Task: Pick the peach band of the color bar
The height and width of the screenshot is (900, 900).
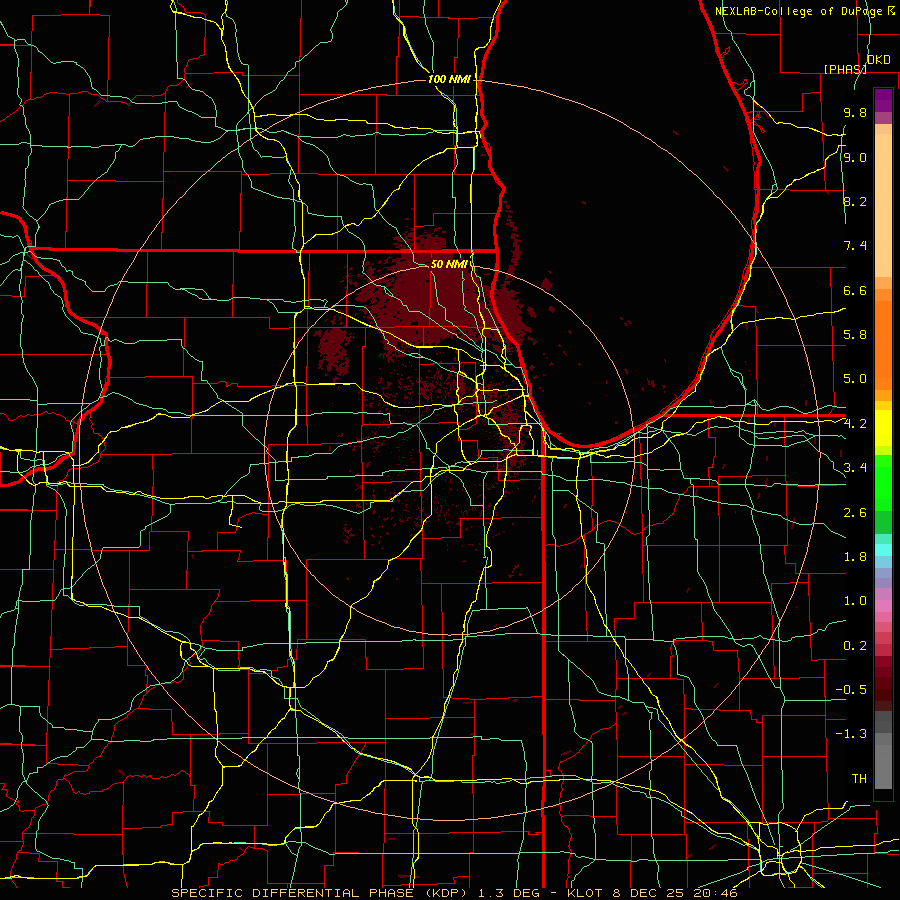Action: coord(883,205)
